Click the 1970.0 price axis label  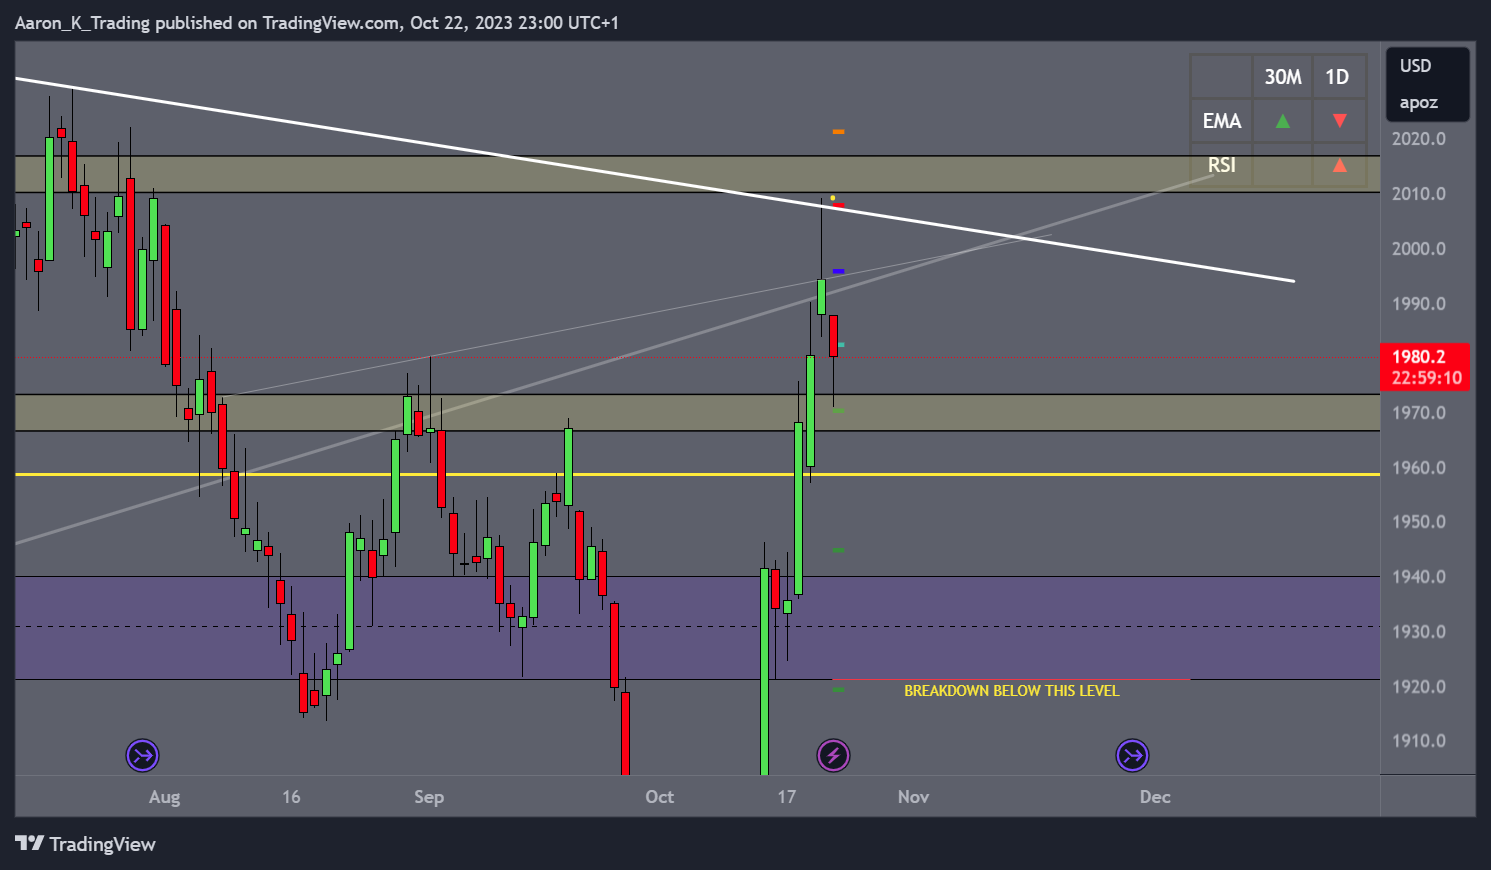point(1418,413)
